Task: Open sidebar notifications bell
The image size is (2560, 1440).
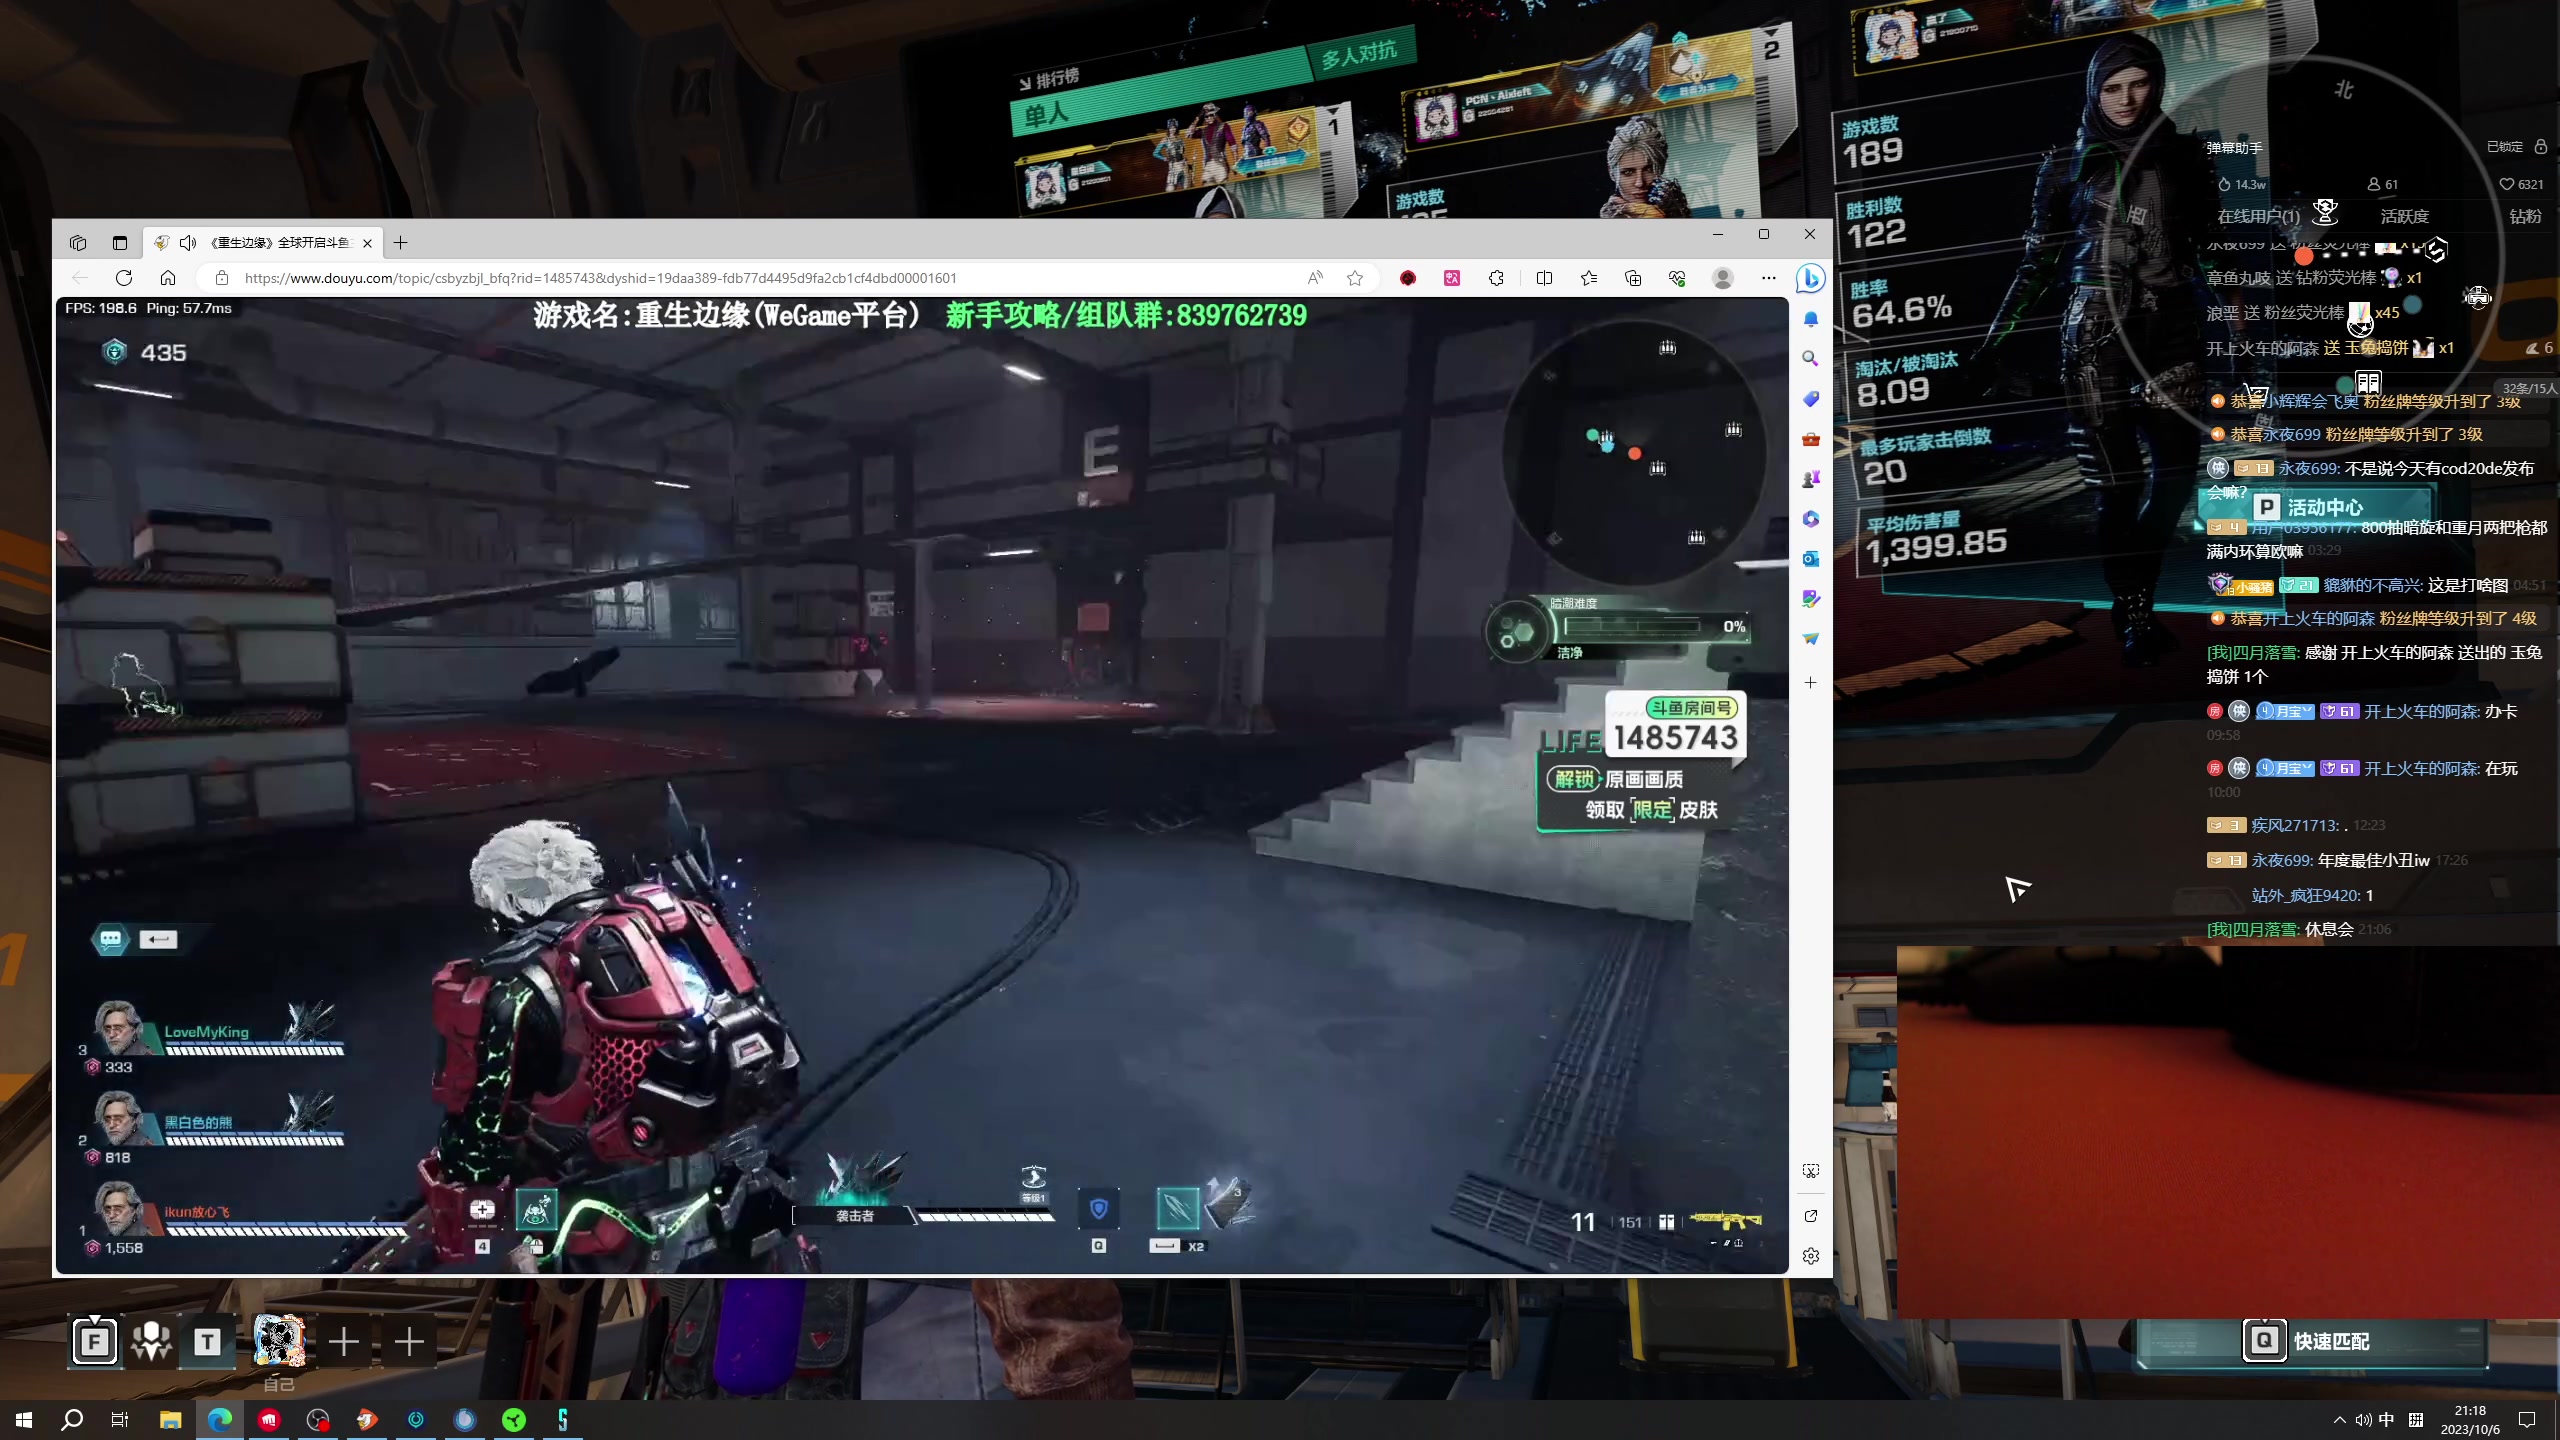Action: [x=1810, y=320]
